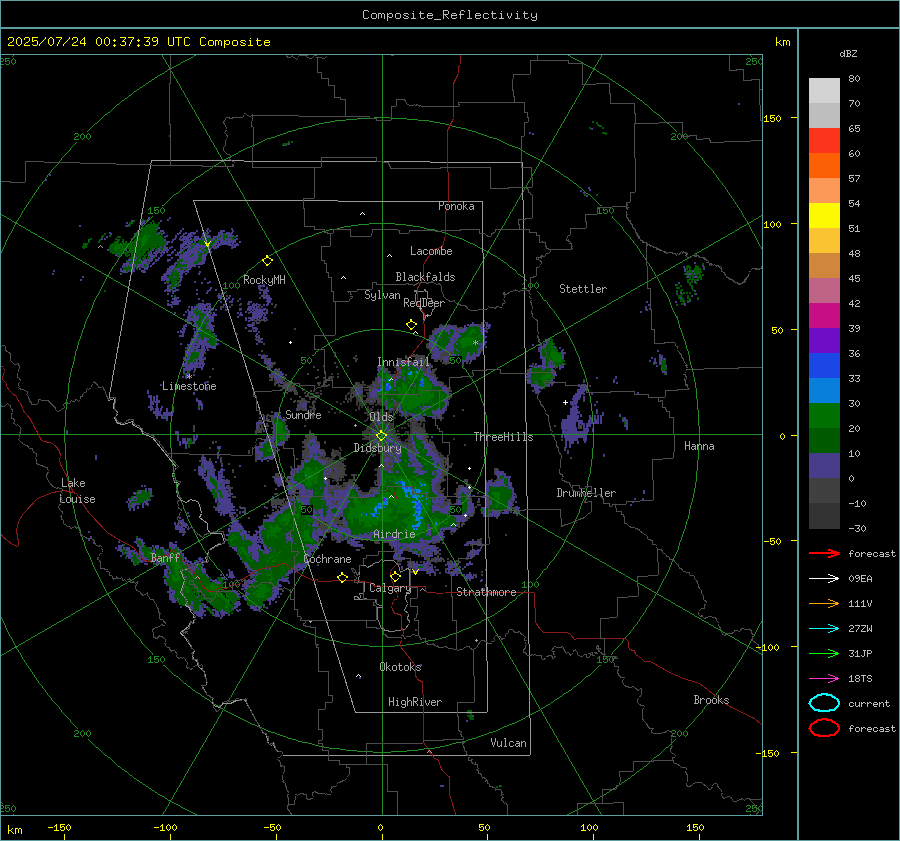
Task: Click the Strathmore city label
Action: pos(486,592)
